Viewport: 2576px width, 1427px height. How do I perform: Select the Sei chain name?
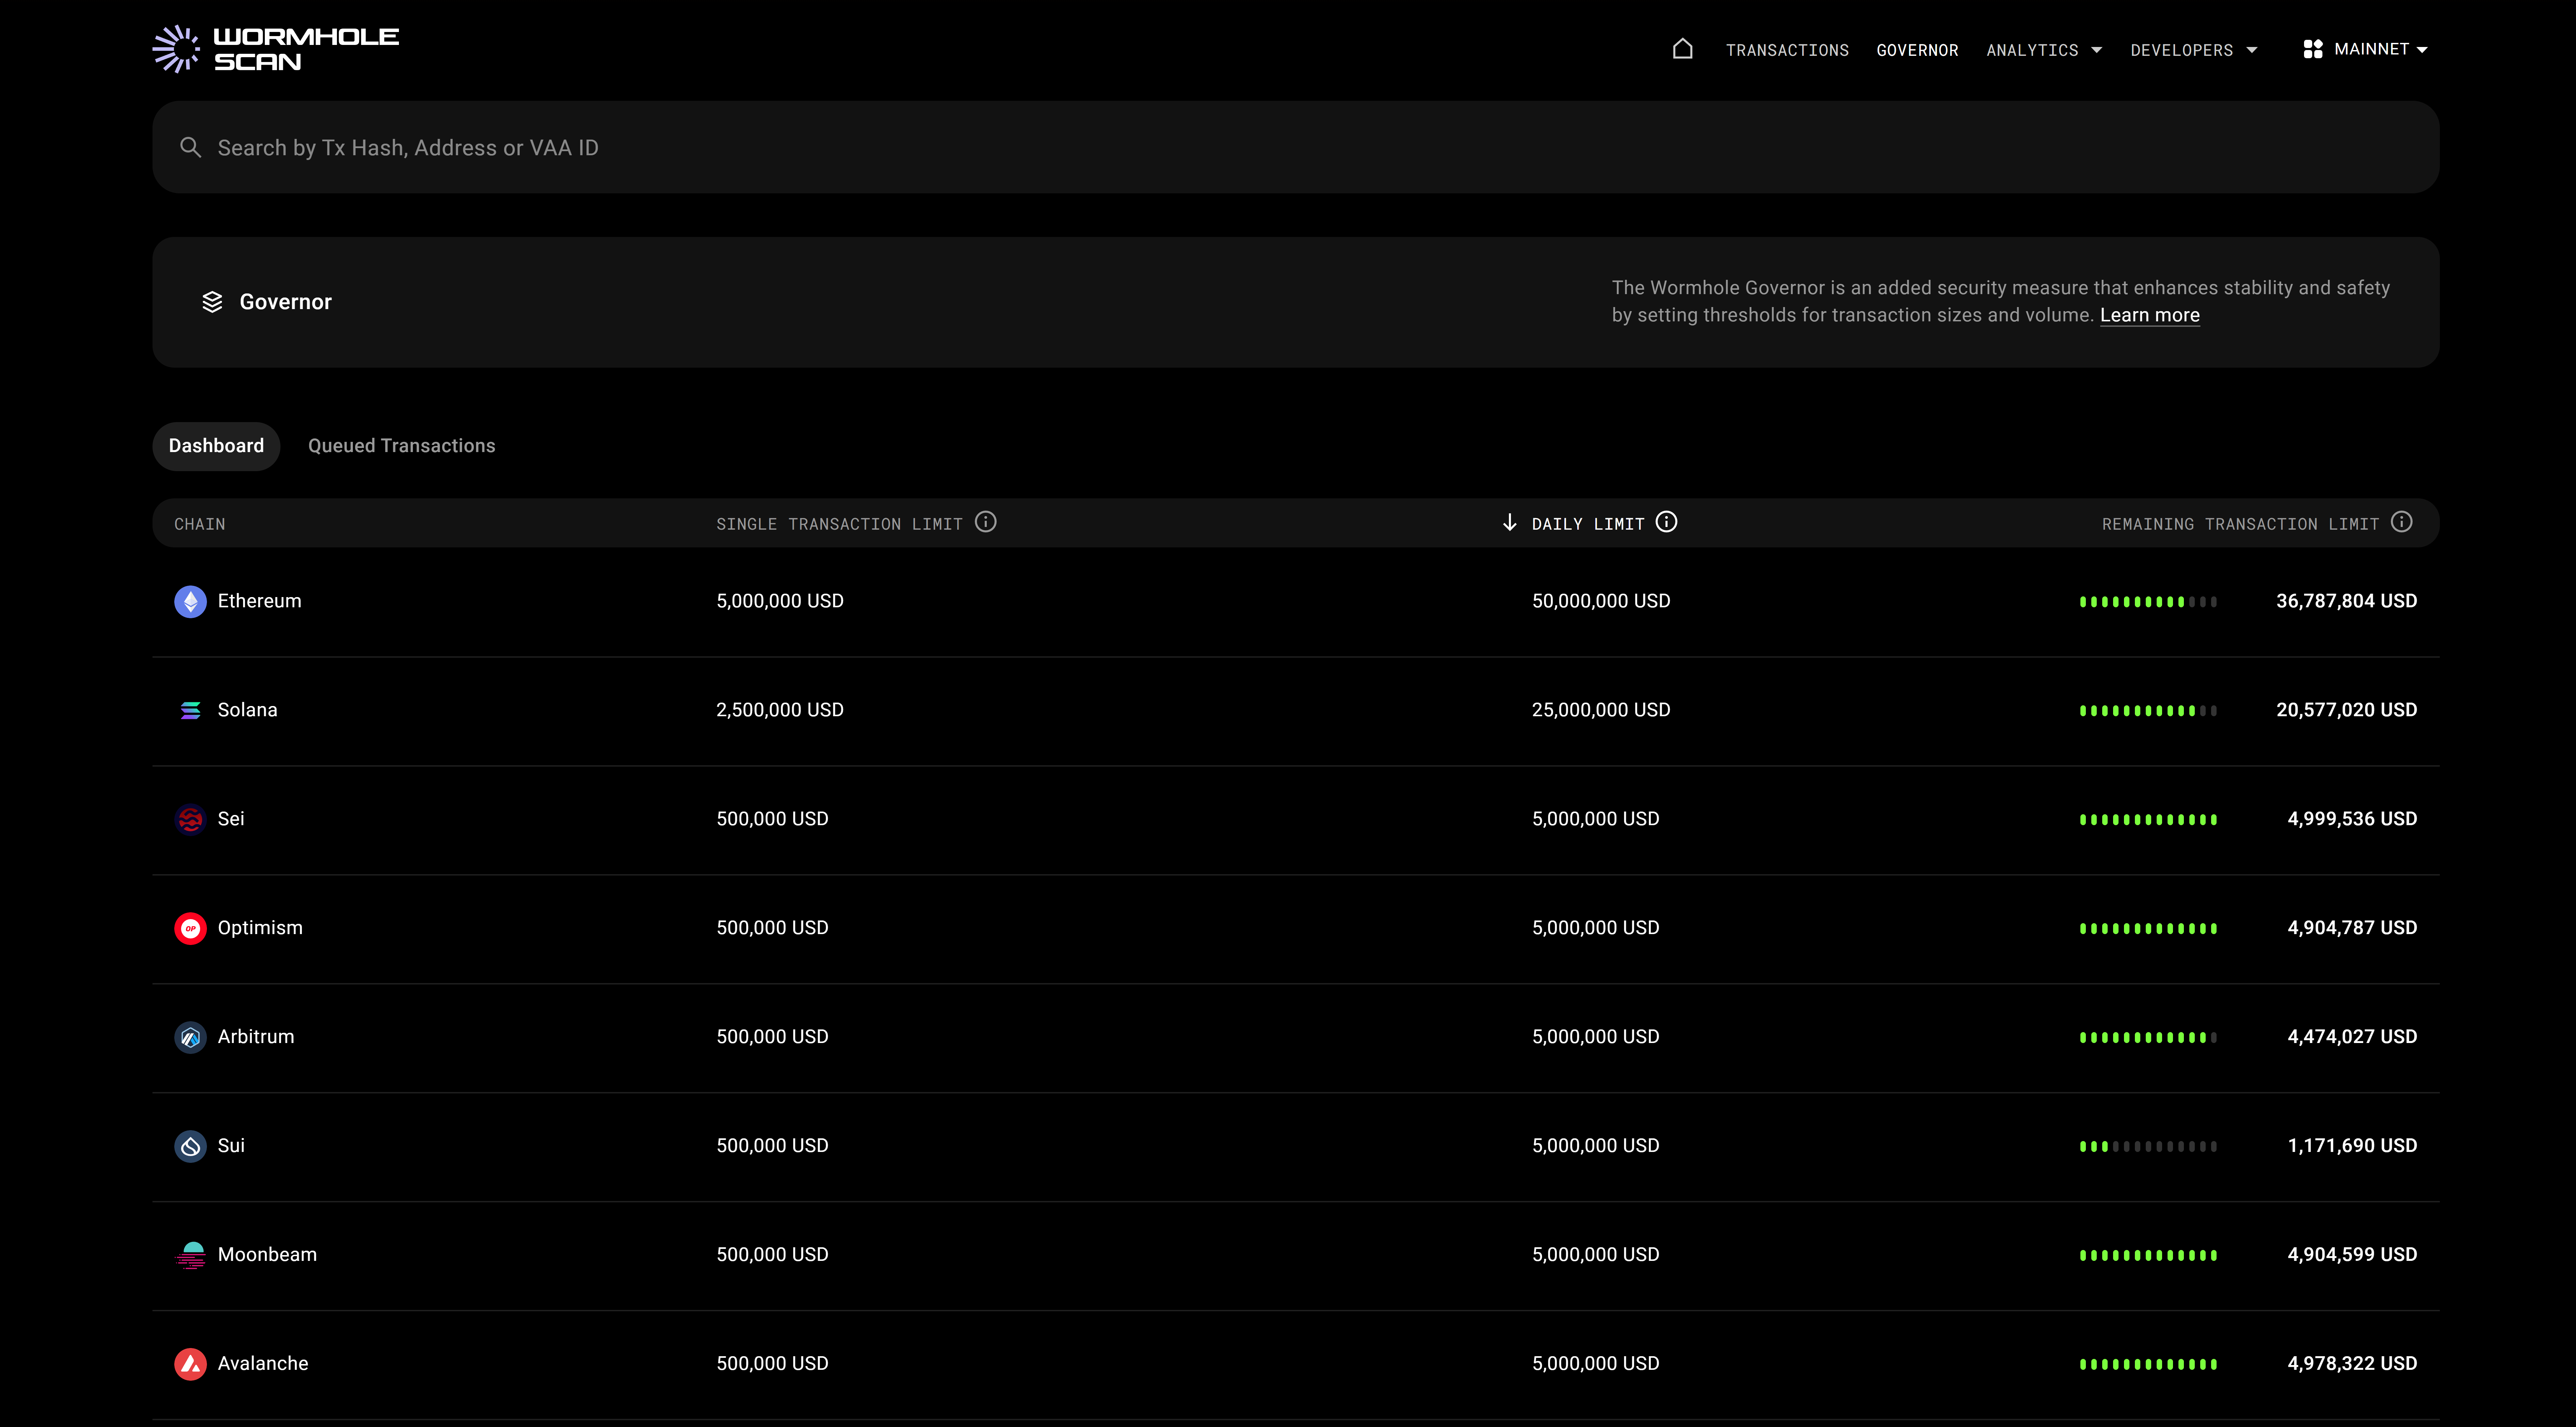click(231, 819)
